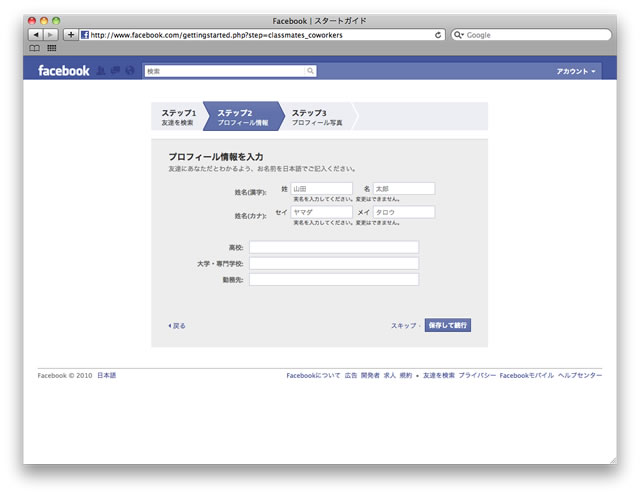Image resolution: width=640 pixels, height=496 pixels.
Task: Open the friend requests icon
Action: [x=101, y=71]
